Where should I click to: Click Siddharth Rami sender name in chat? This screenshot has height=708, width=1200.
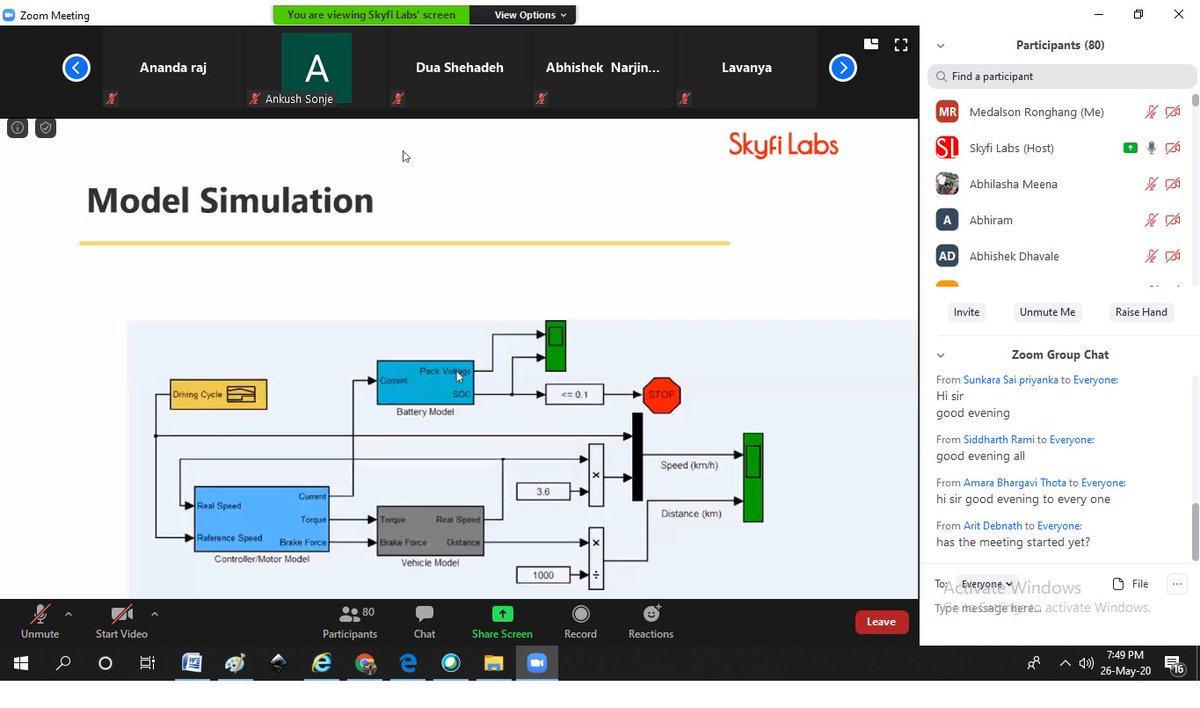pos(999,440)
